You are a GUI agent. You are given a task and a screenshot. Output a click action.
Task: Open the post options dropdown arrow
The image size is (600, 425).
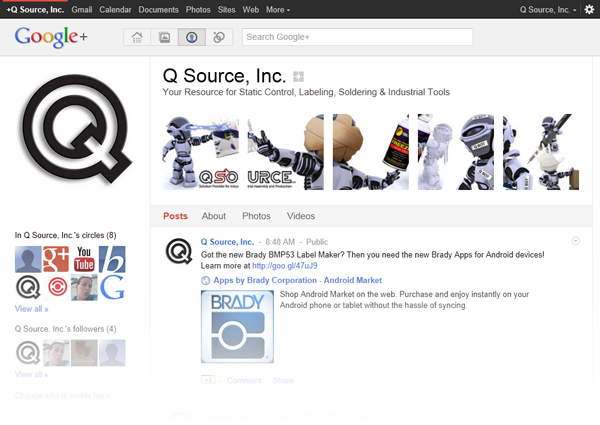[x=575, y=241]
